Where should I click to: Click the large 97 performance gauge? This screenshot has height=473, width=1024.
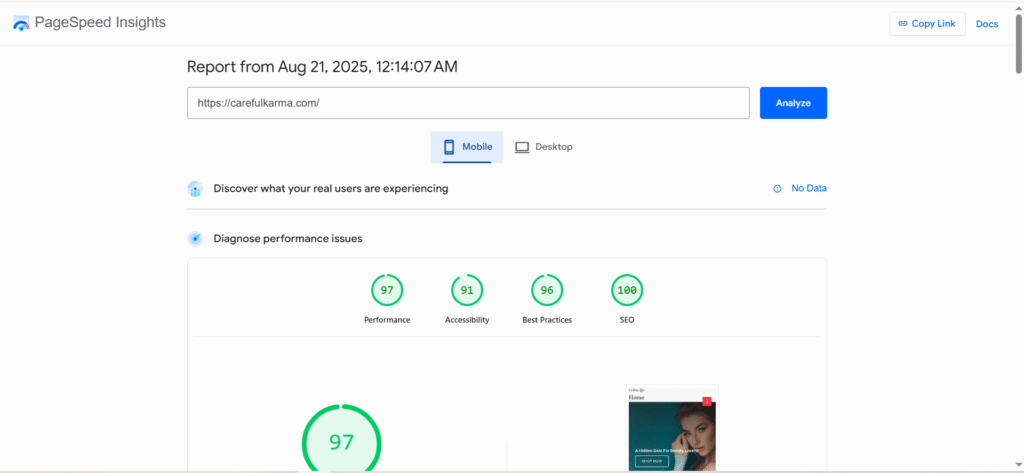[342, 442]
